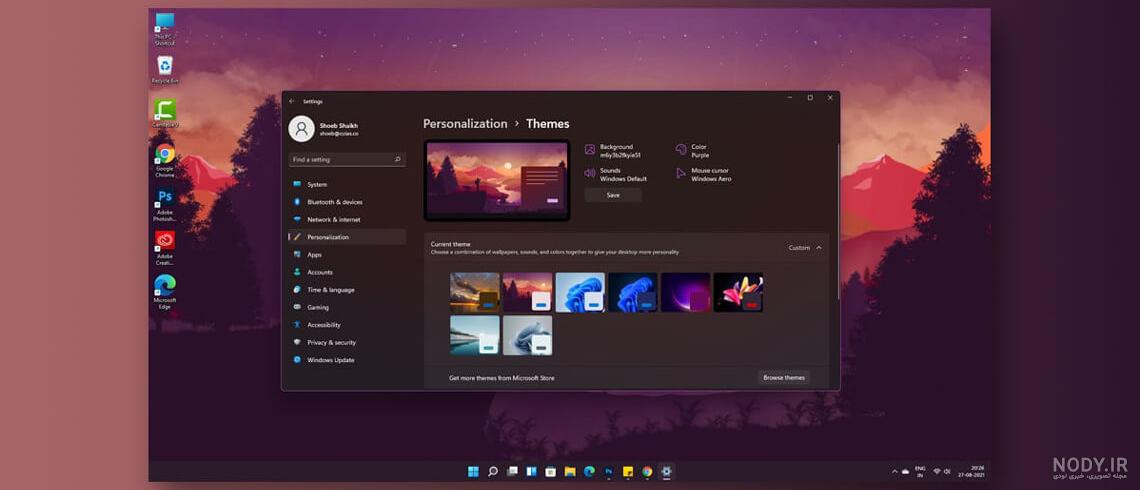Choose the purple glow theme thumbnail
The image size is (1140, 490).
pyautogui.click(x=686, y=292)
